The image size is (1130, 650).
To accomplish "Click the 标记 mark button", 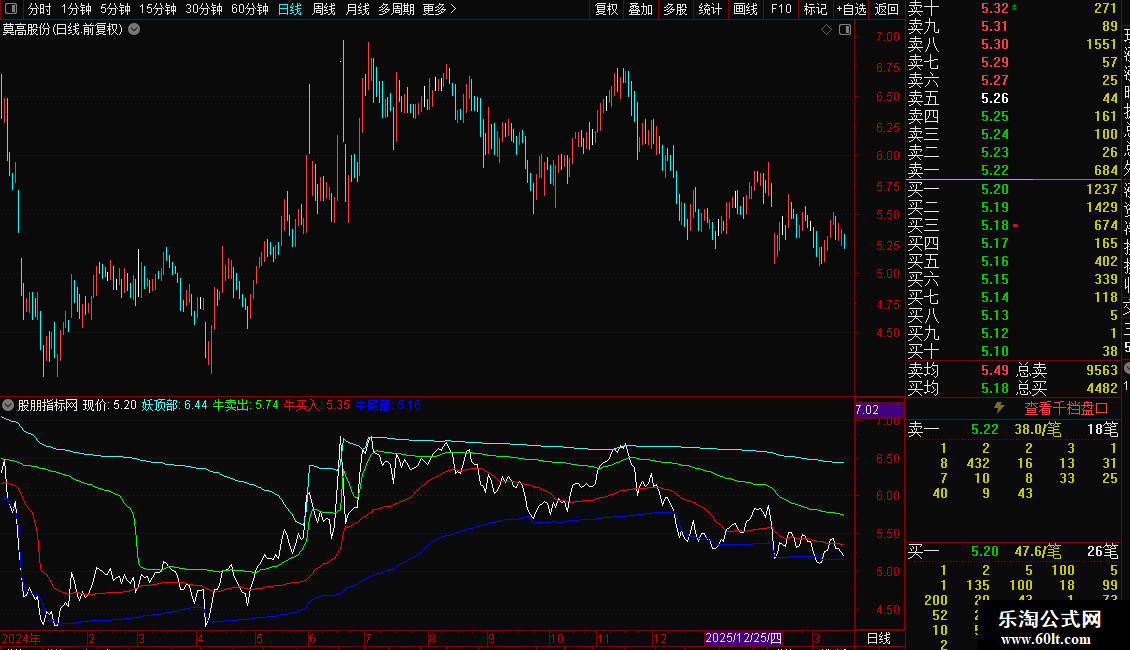I will (815, 9).
